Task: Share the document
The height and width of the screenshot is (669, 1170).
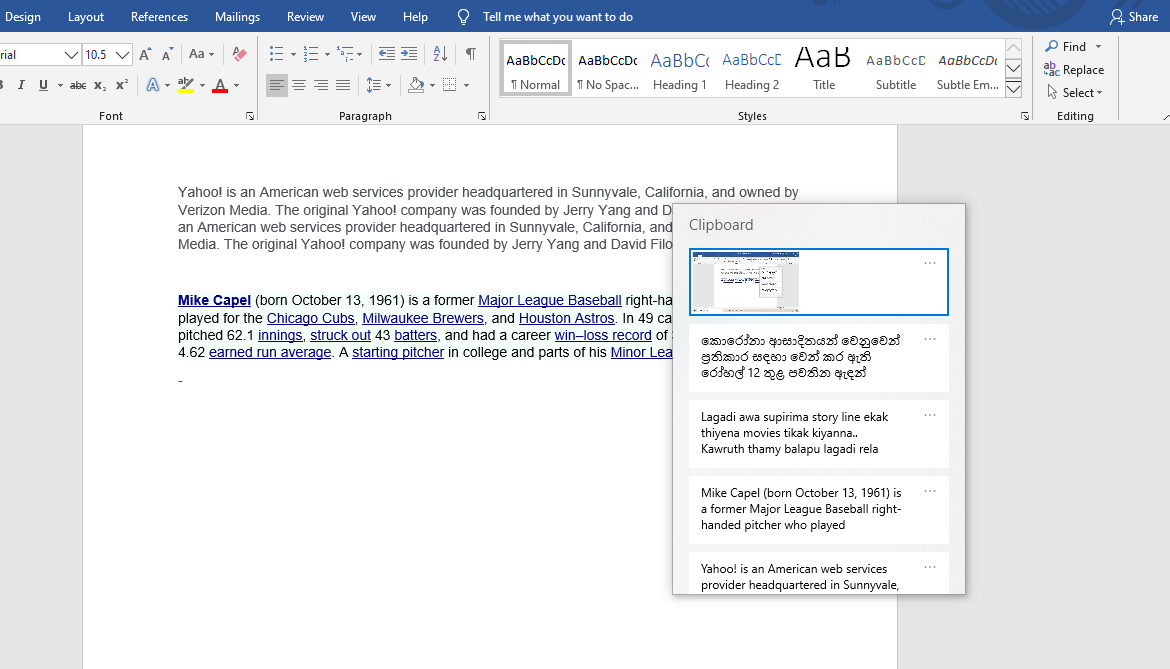Action: coord(1134,16)
